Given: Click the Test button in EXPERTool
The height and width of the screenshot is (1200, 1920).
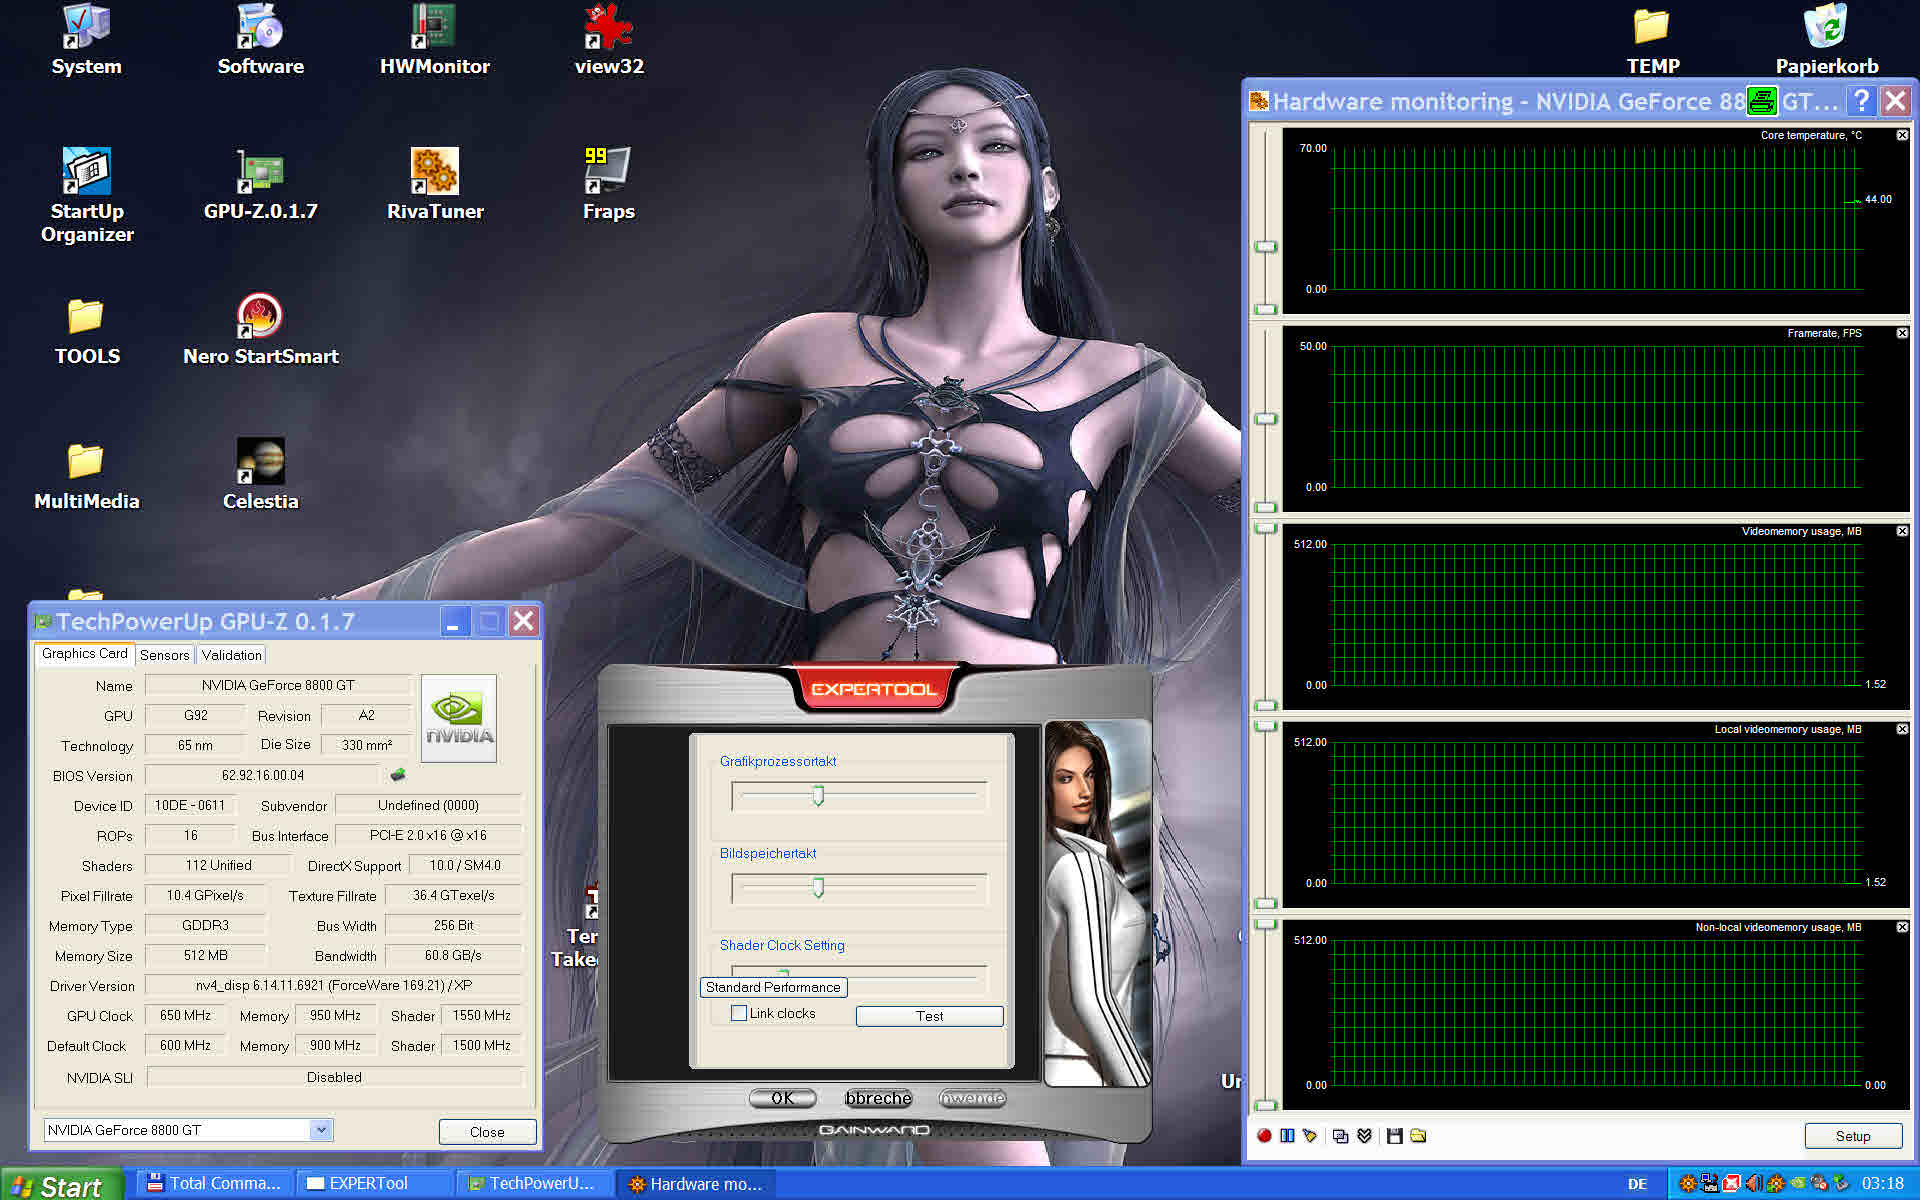Looking at the screenshot, I should 929,1016.
